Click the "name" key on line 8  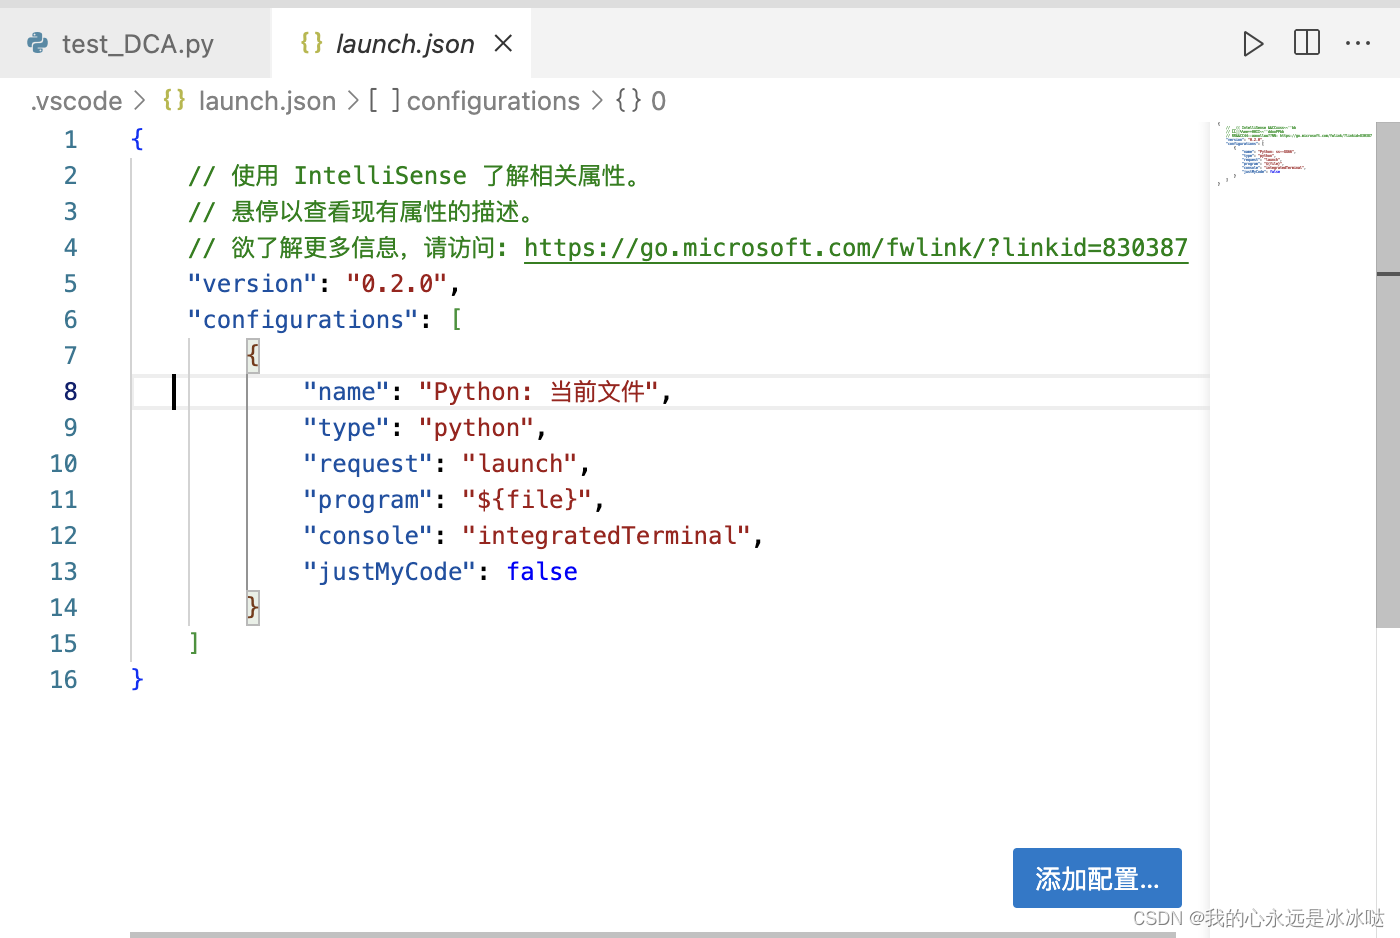click(346, 392)
